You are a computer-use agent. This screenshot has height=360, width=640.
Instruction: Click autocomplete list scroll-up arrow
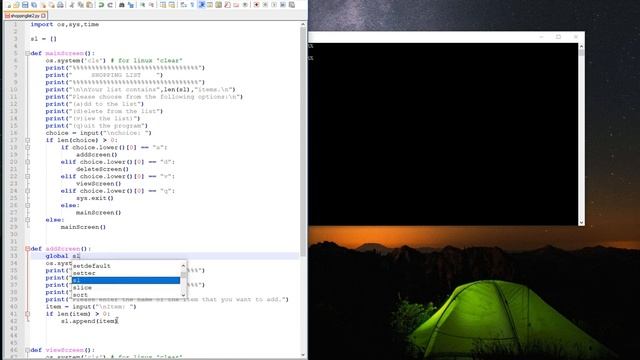pos(183,266)
